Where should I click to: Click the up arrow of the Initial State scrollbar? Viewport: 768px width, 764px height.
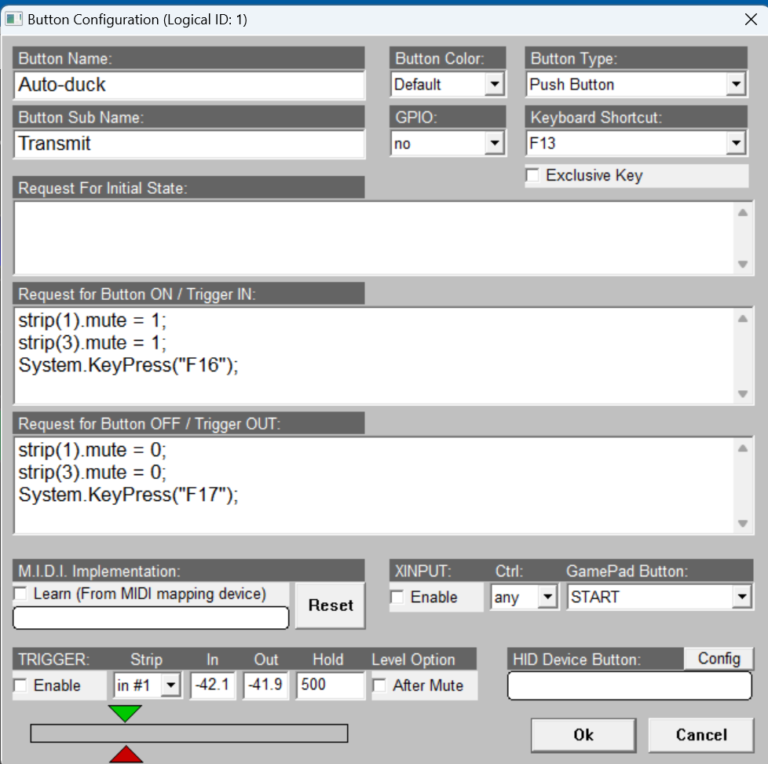point(743,213)
